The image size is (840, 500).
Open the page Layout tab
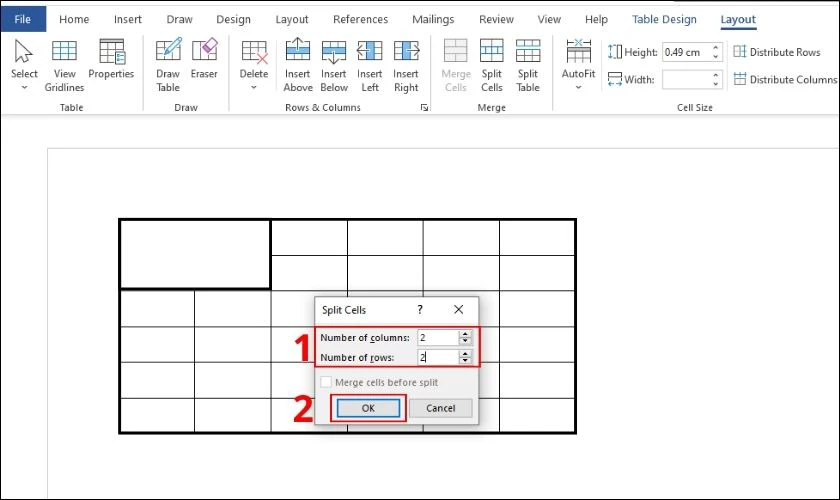click(x=292, y=19)
